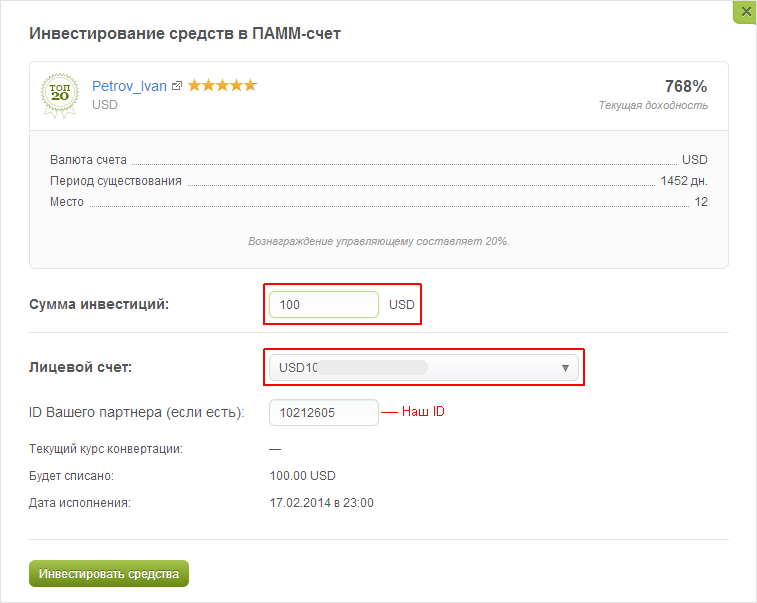
Task: Click the red Наш ID annotation
Action: point(423,411)
